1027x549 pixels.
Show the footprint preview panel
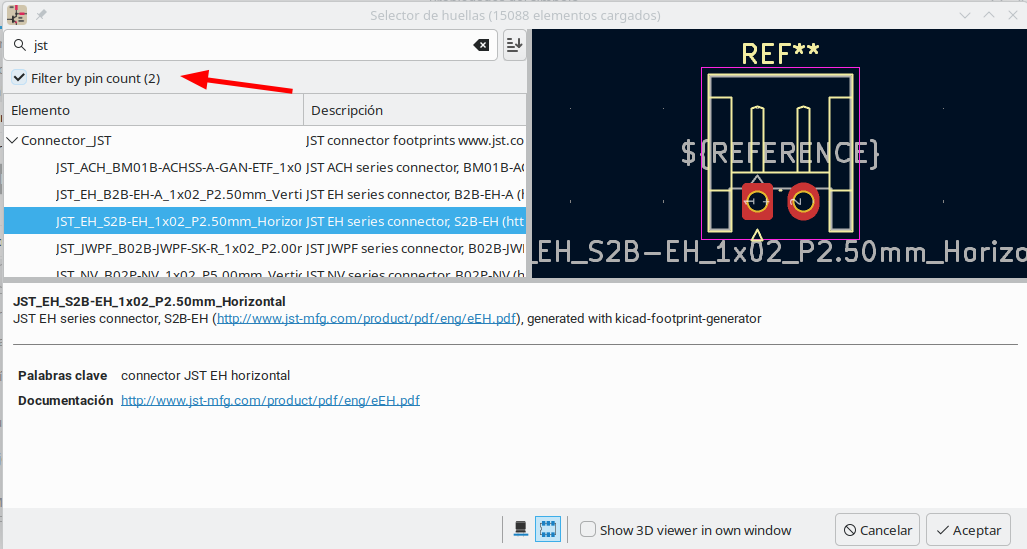click(x=548, y=529)
